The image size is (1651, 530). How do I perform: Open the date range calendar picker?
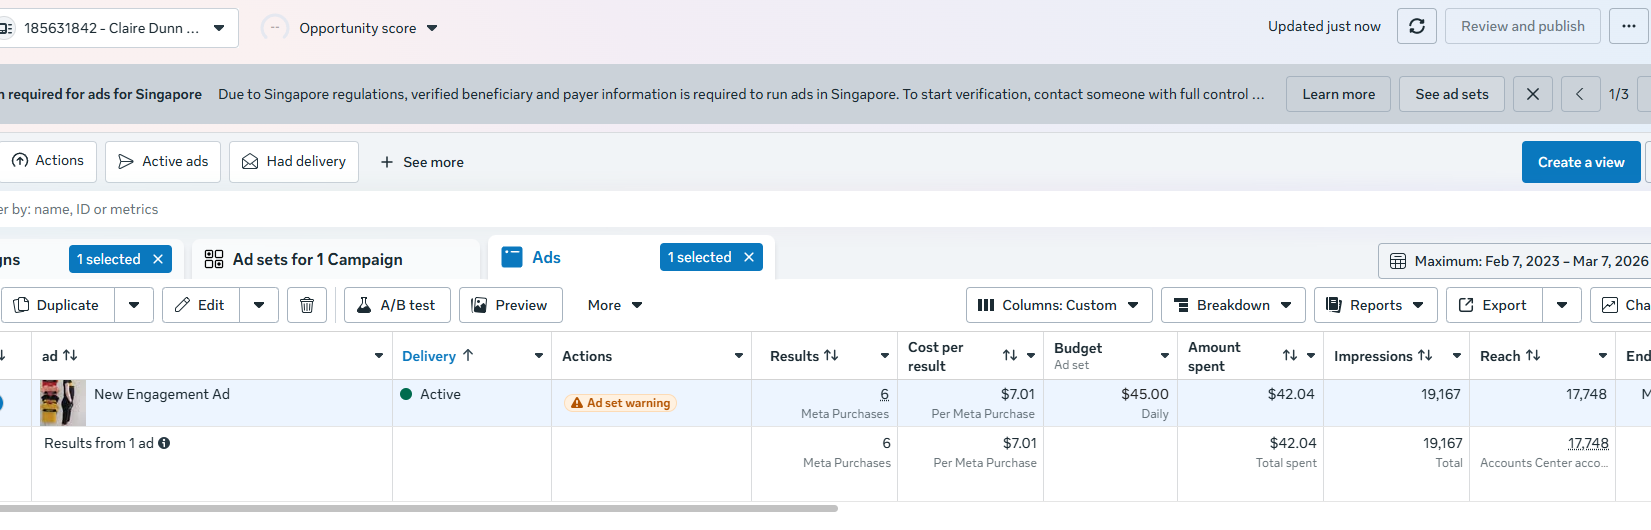(x=1517, y=261)
